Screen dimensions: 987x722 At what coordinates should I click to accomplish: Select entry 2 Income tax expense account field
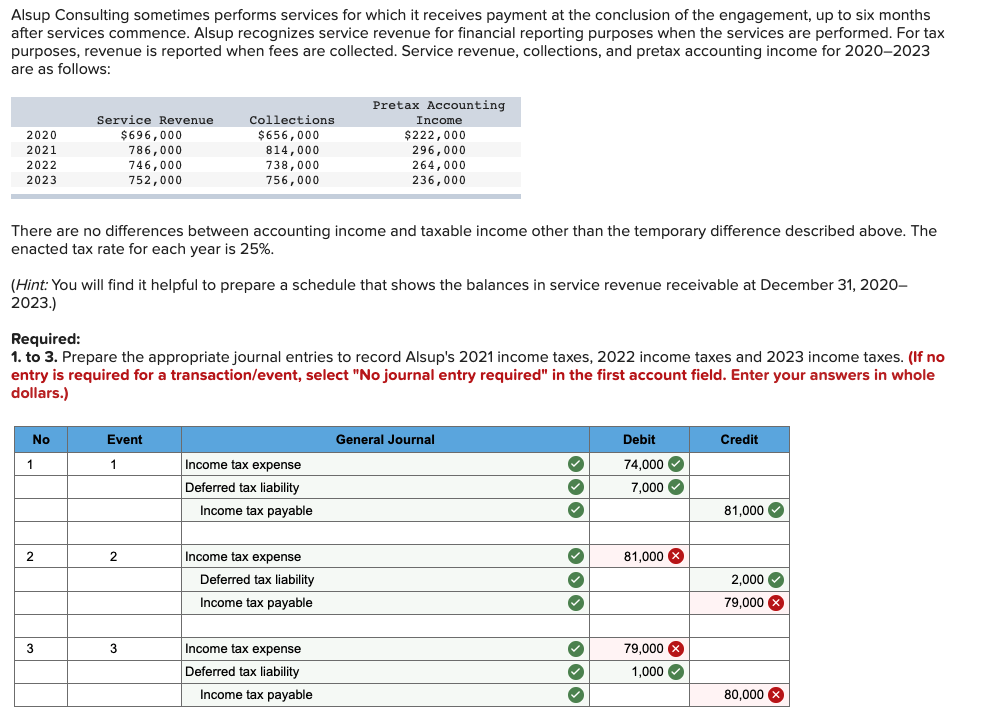385,556
